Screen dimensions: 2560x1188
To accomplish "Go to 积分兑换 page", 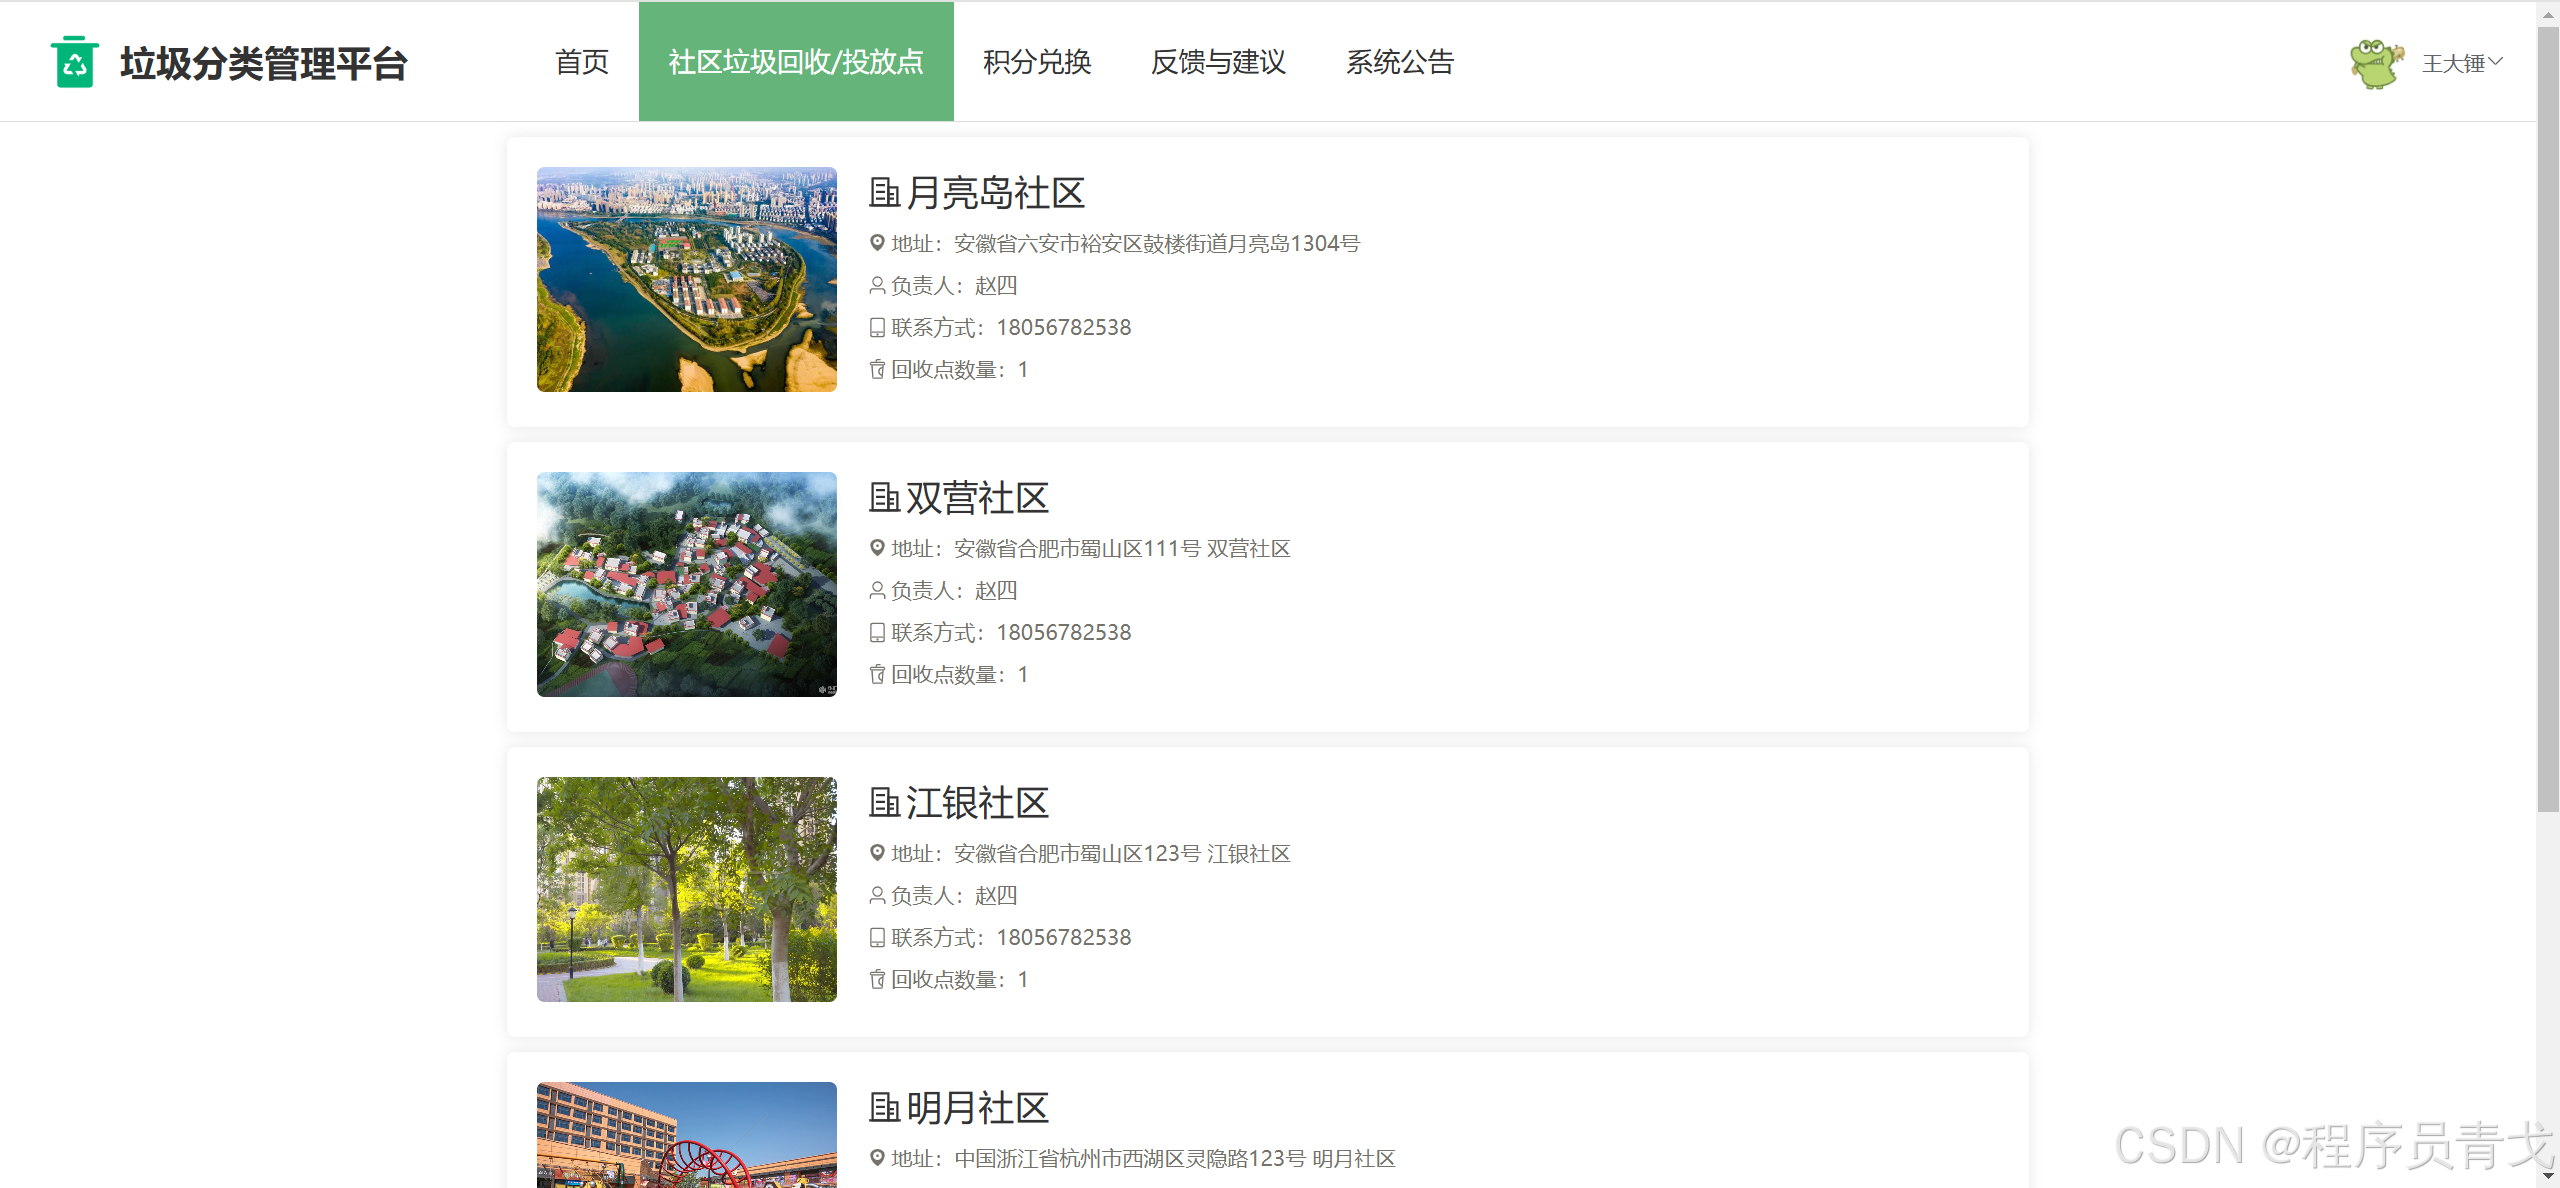I will [1037, 62].
